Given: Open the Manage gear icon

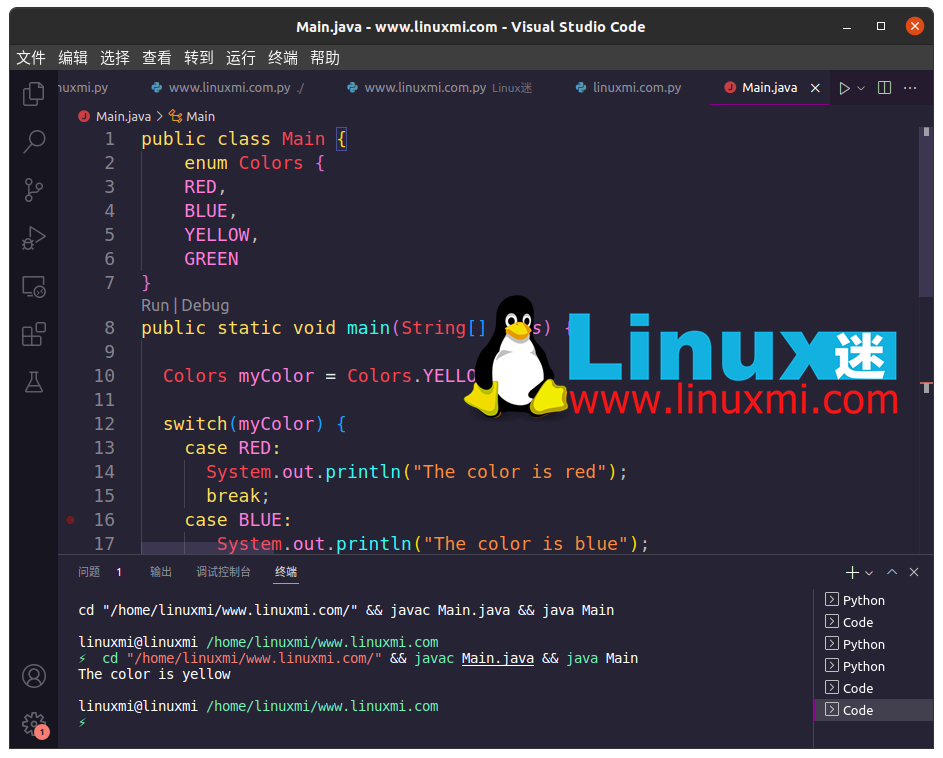Looking at the screenshot, I should 34,724.
